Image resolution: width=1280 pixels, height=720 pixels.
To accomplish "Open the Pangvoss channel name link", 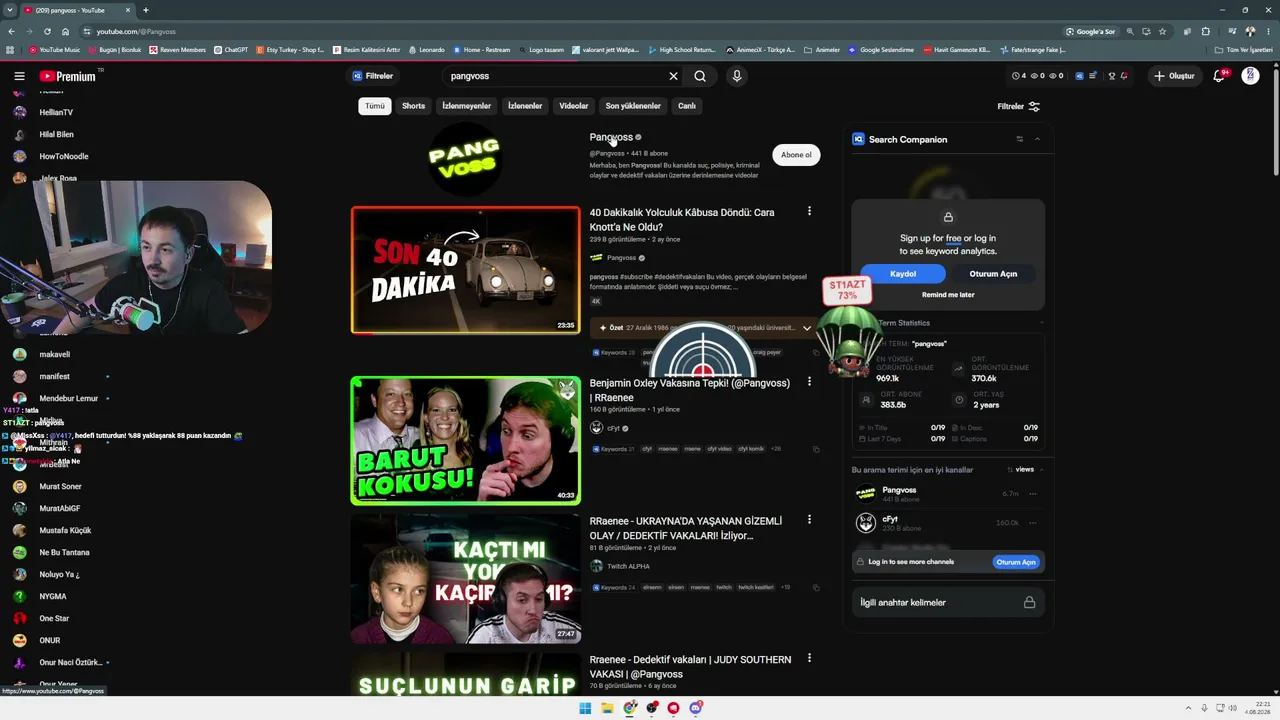I will (x=611, y=137).
